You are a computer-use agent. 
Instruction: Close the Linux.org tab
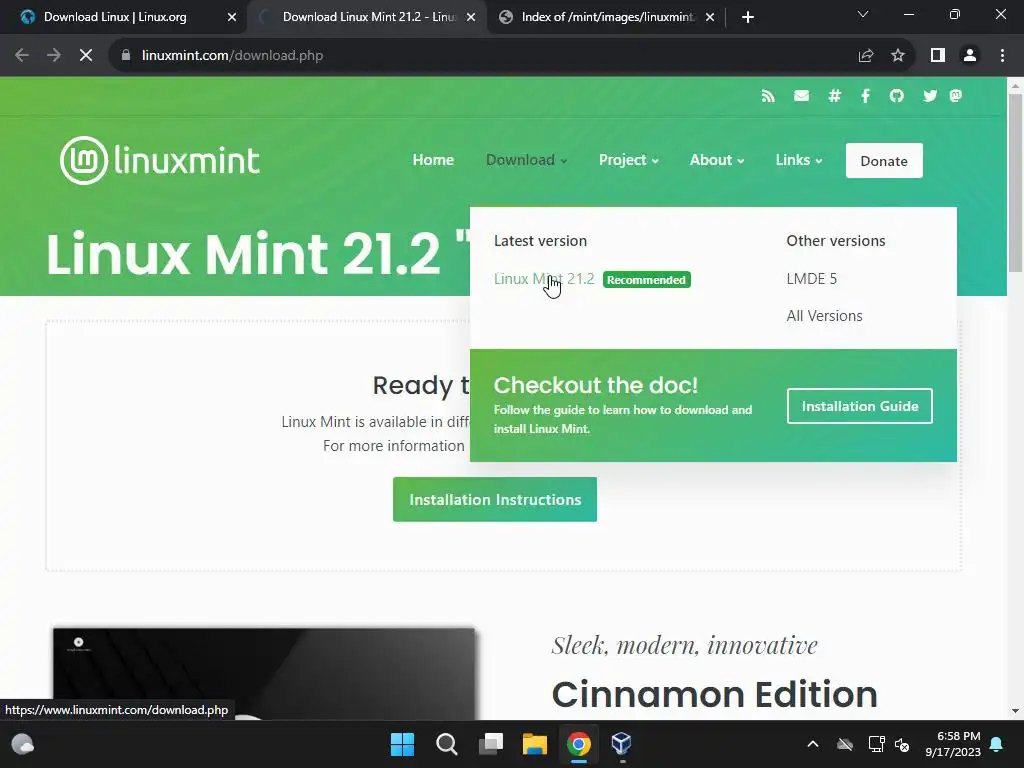tap(232, 17)
